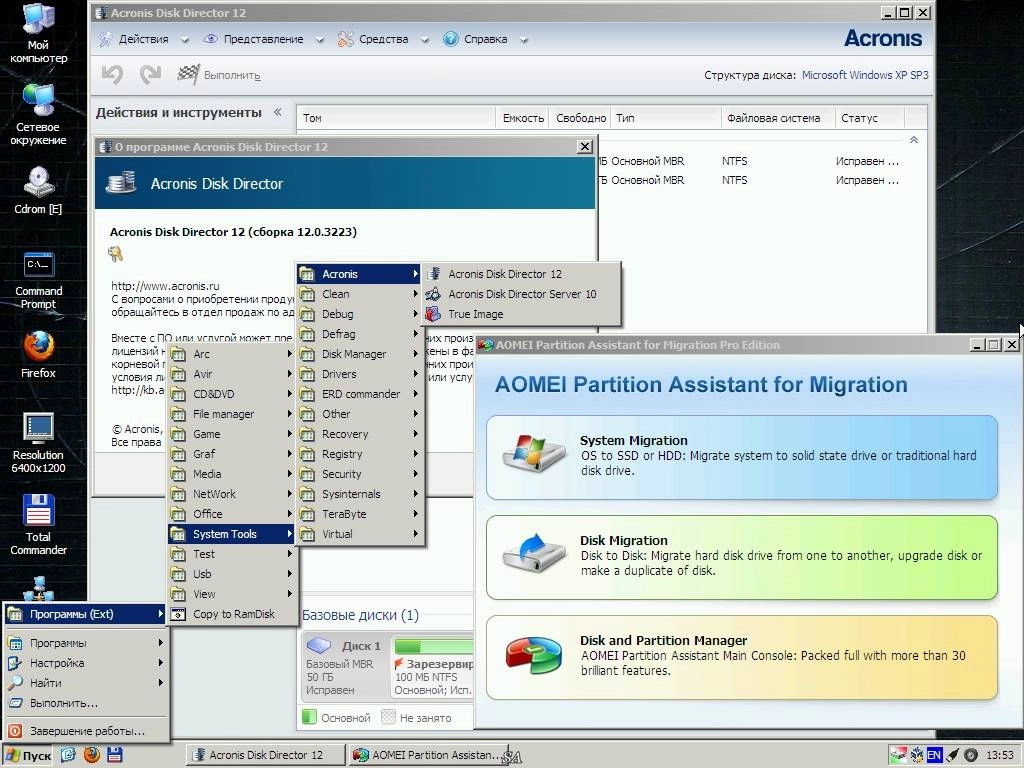Expand dropdown arrow next to Справка

[524, 40]
